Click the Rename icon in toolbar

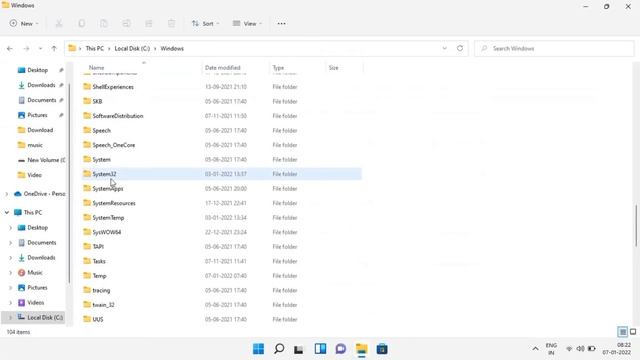pos(127,24)
